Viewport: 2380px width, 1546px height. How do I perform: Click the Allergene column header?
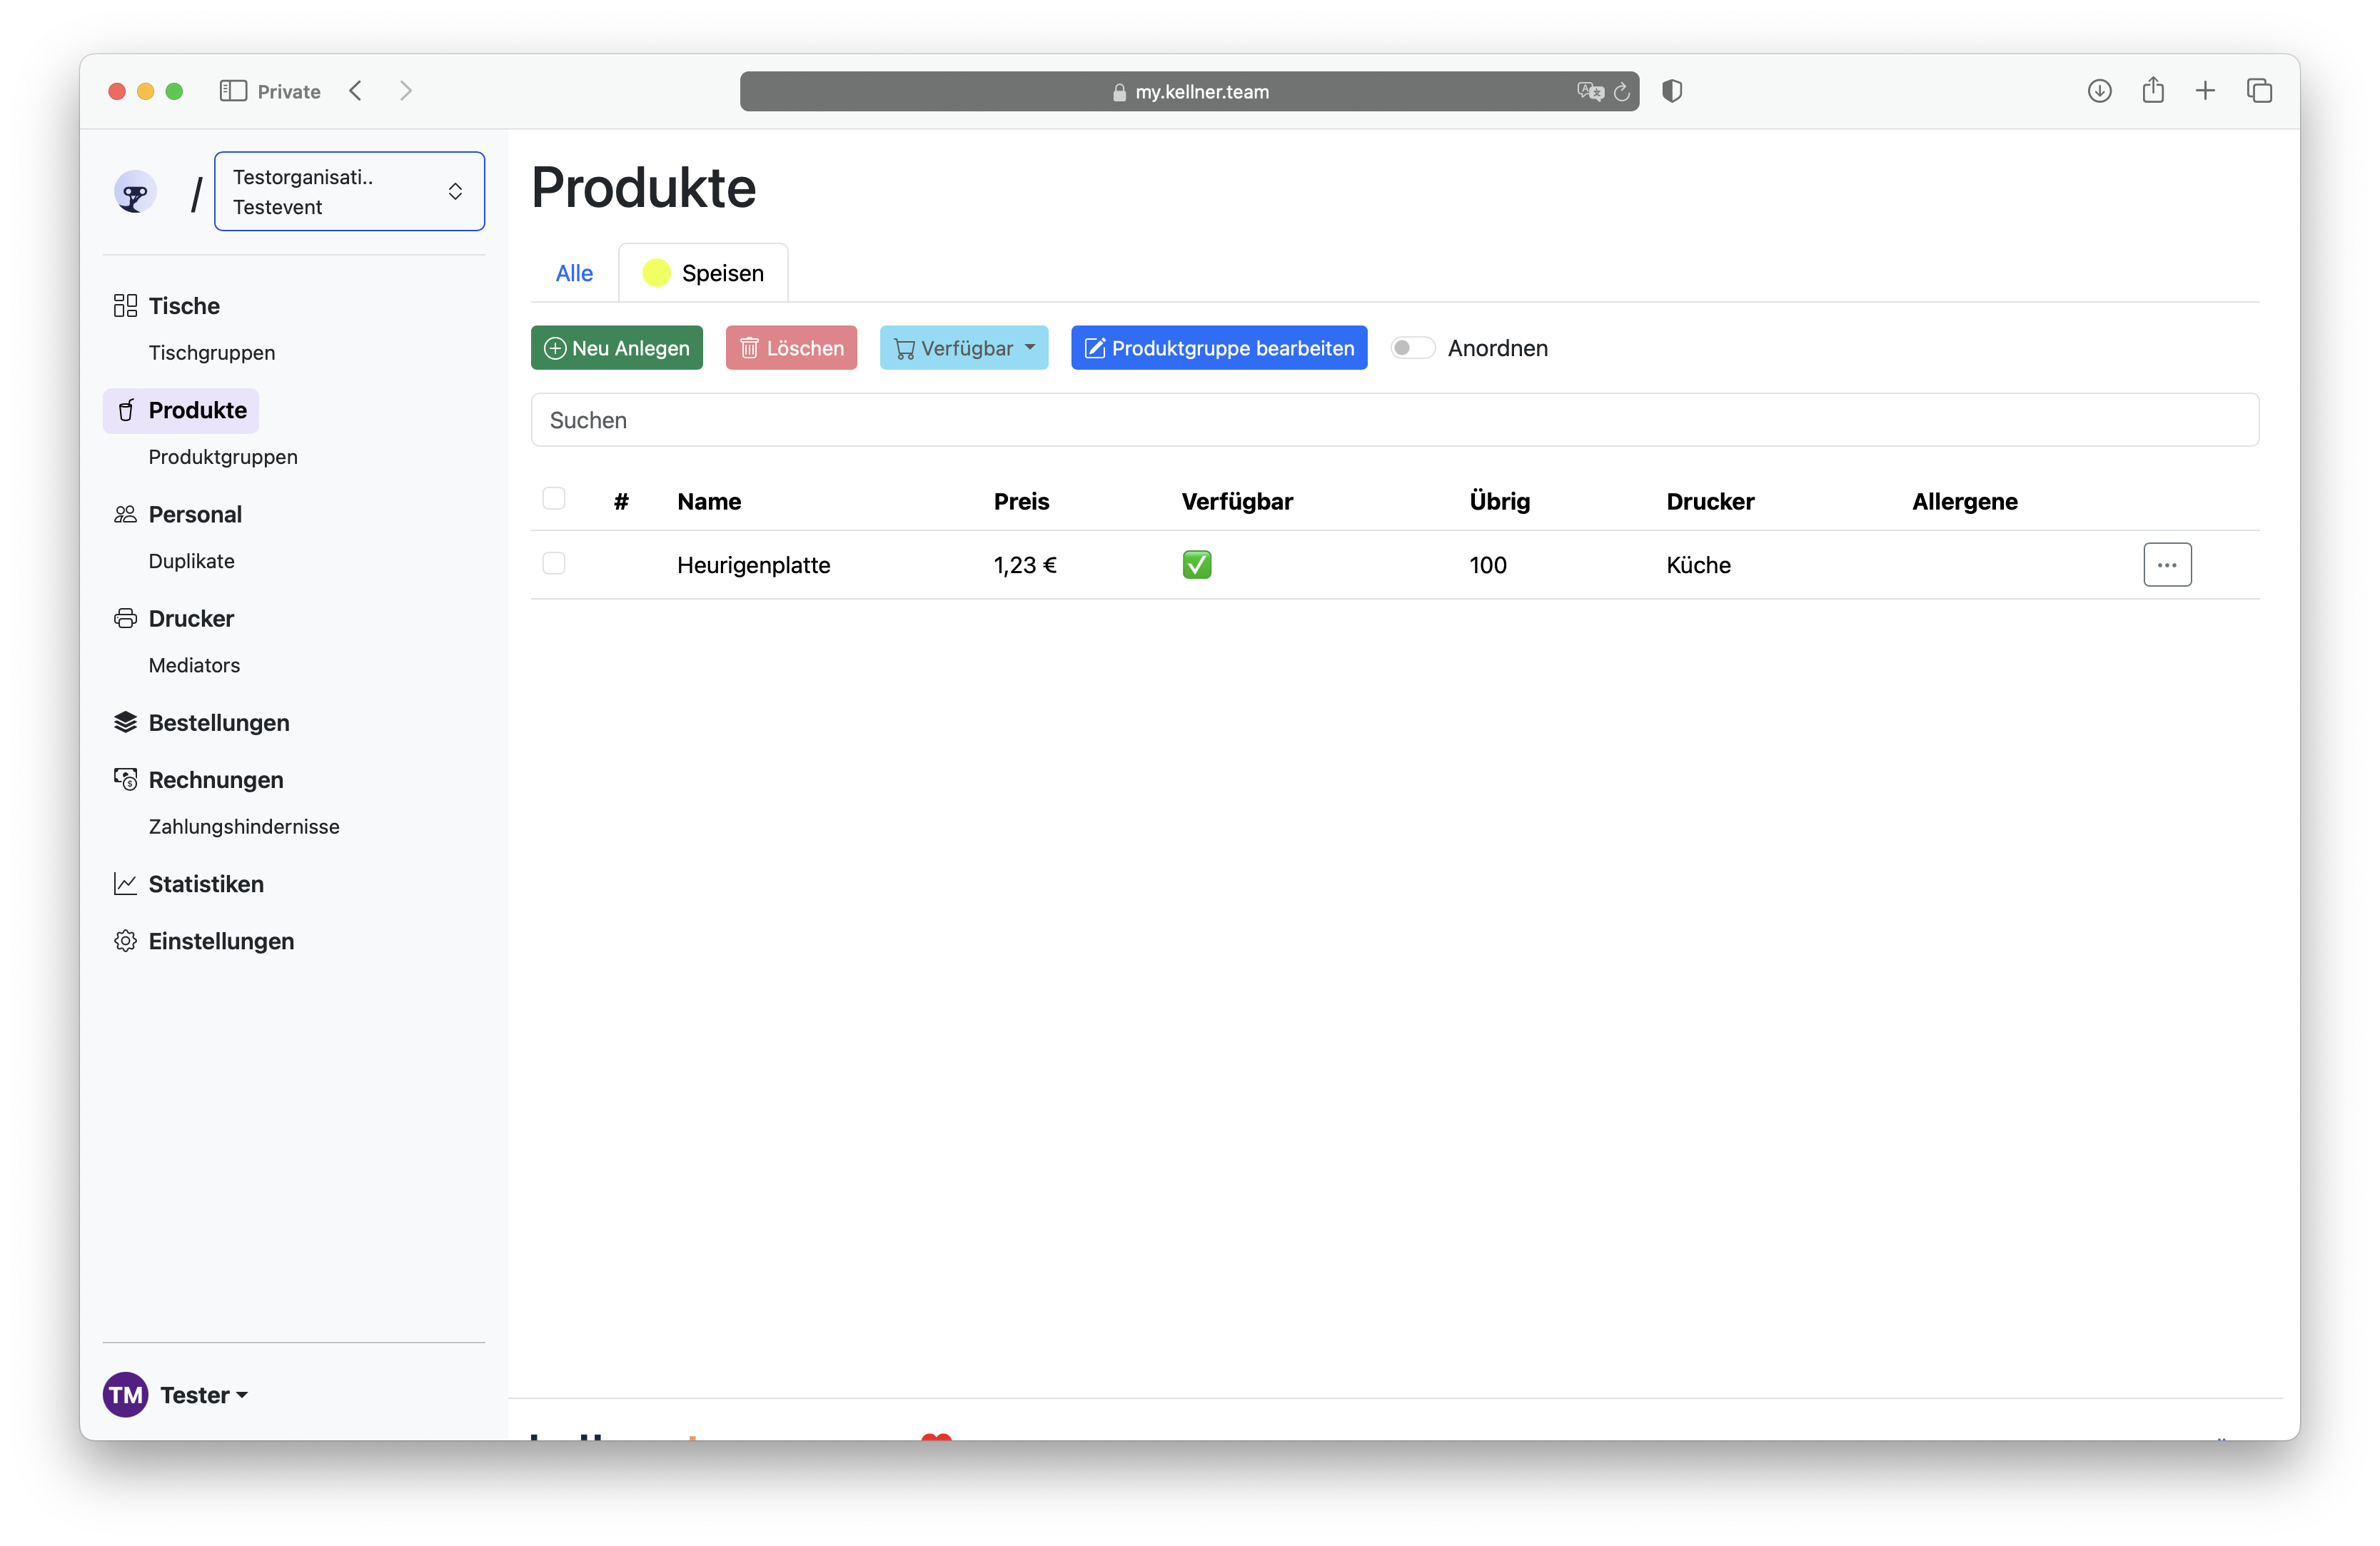[1964, 501]
